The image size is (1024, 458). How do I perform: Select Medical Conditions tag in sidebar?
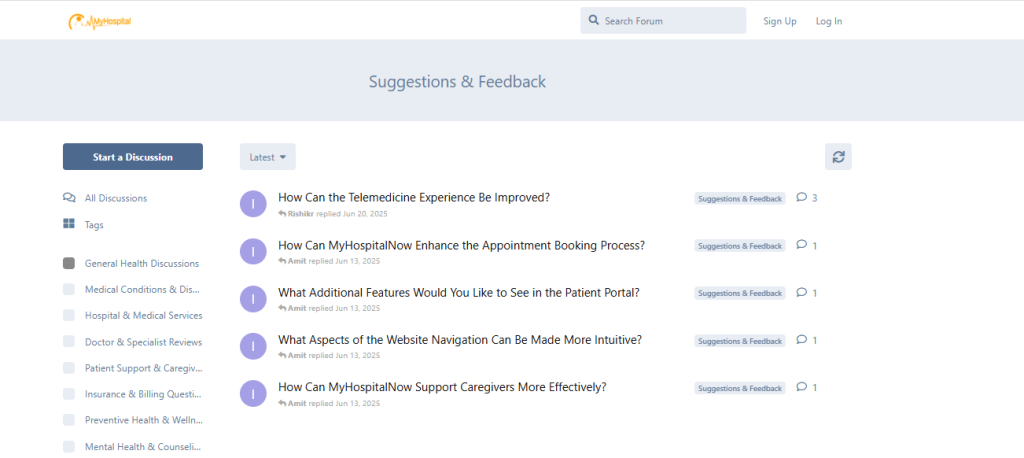coord(142,289)
